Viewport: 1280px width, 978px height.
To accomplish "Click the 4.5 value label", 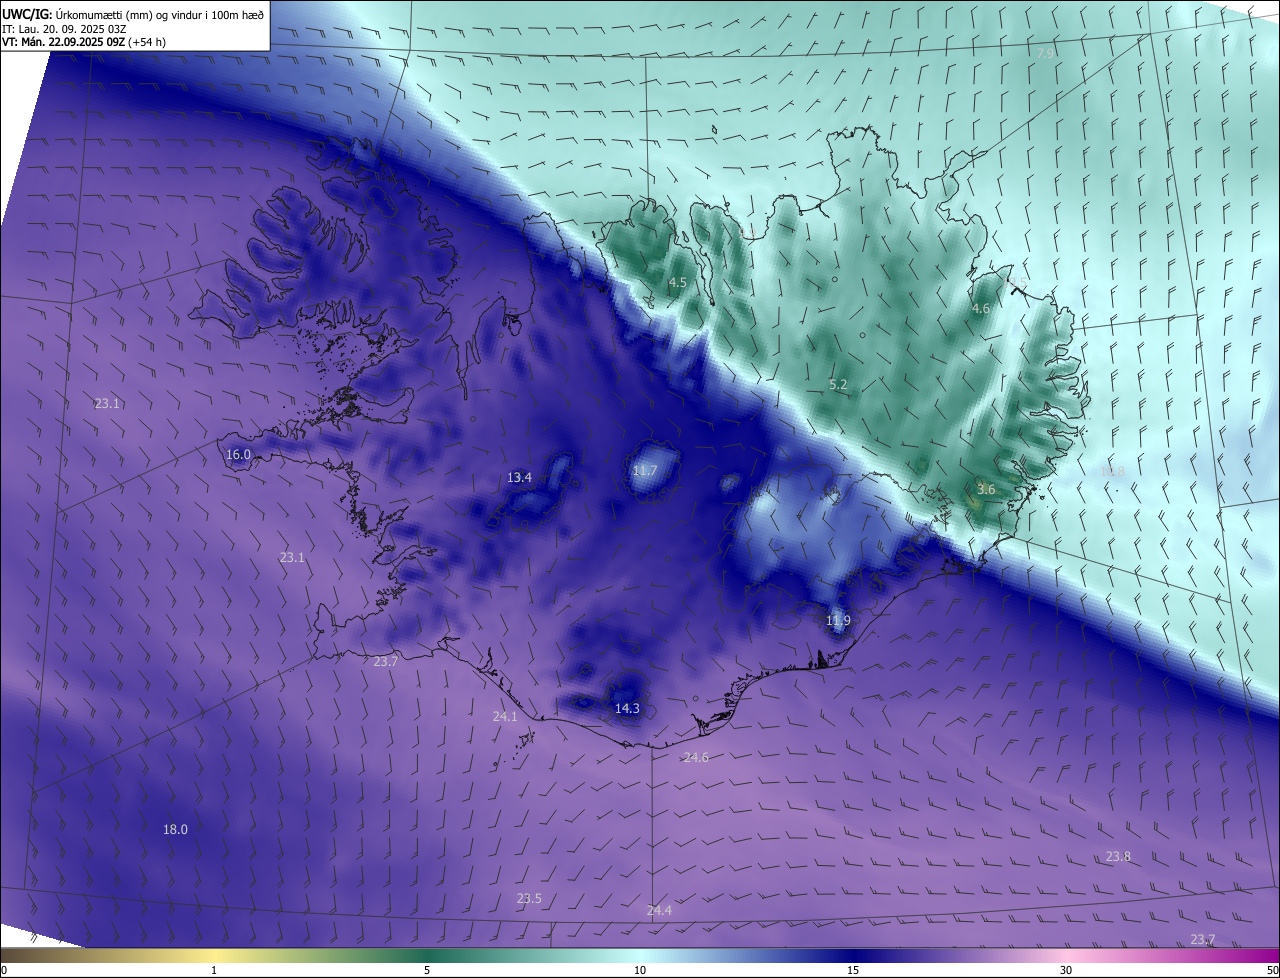I will [677, 282].
